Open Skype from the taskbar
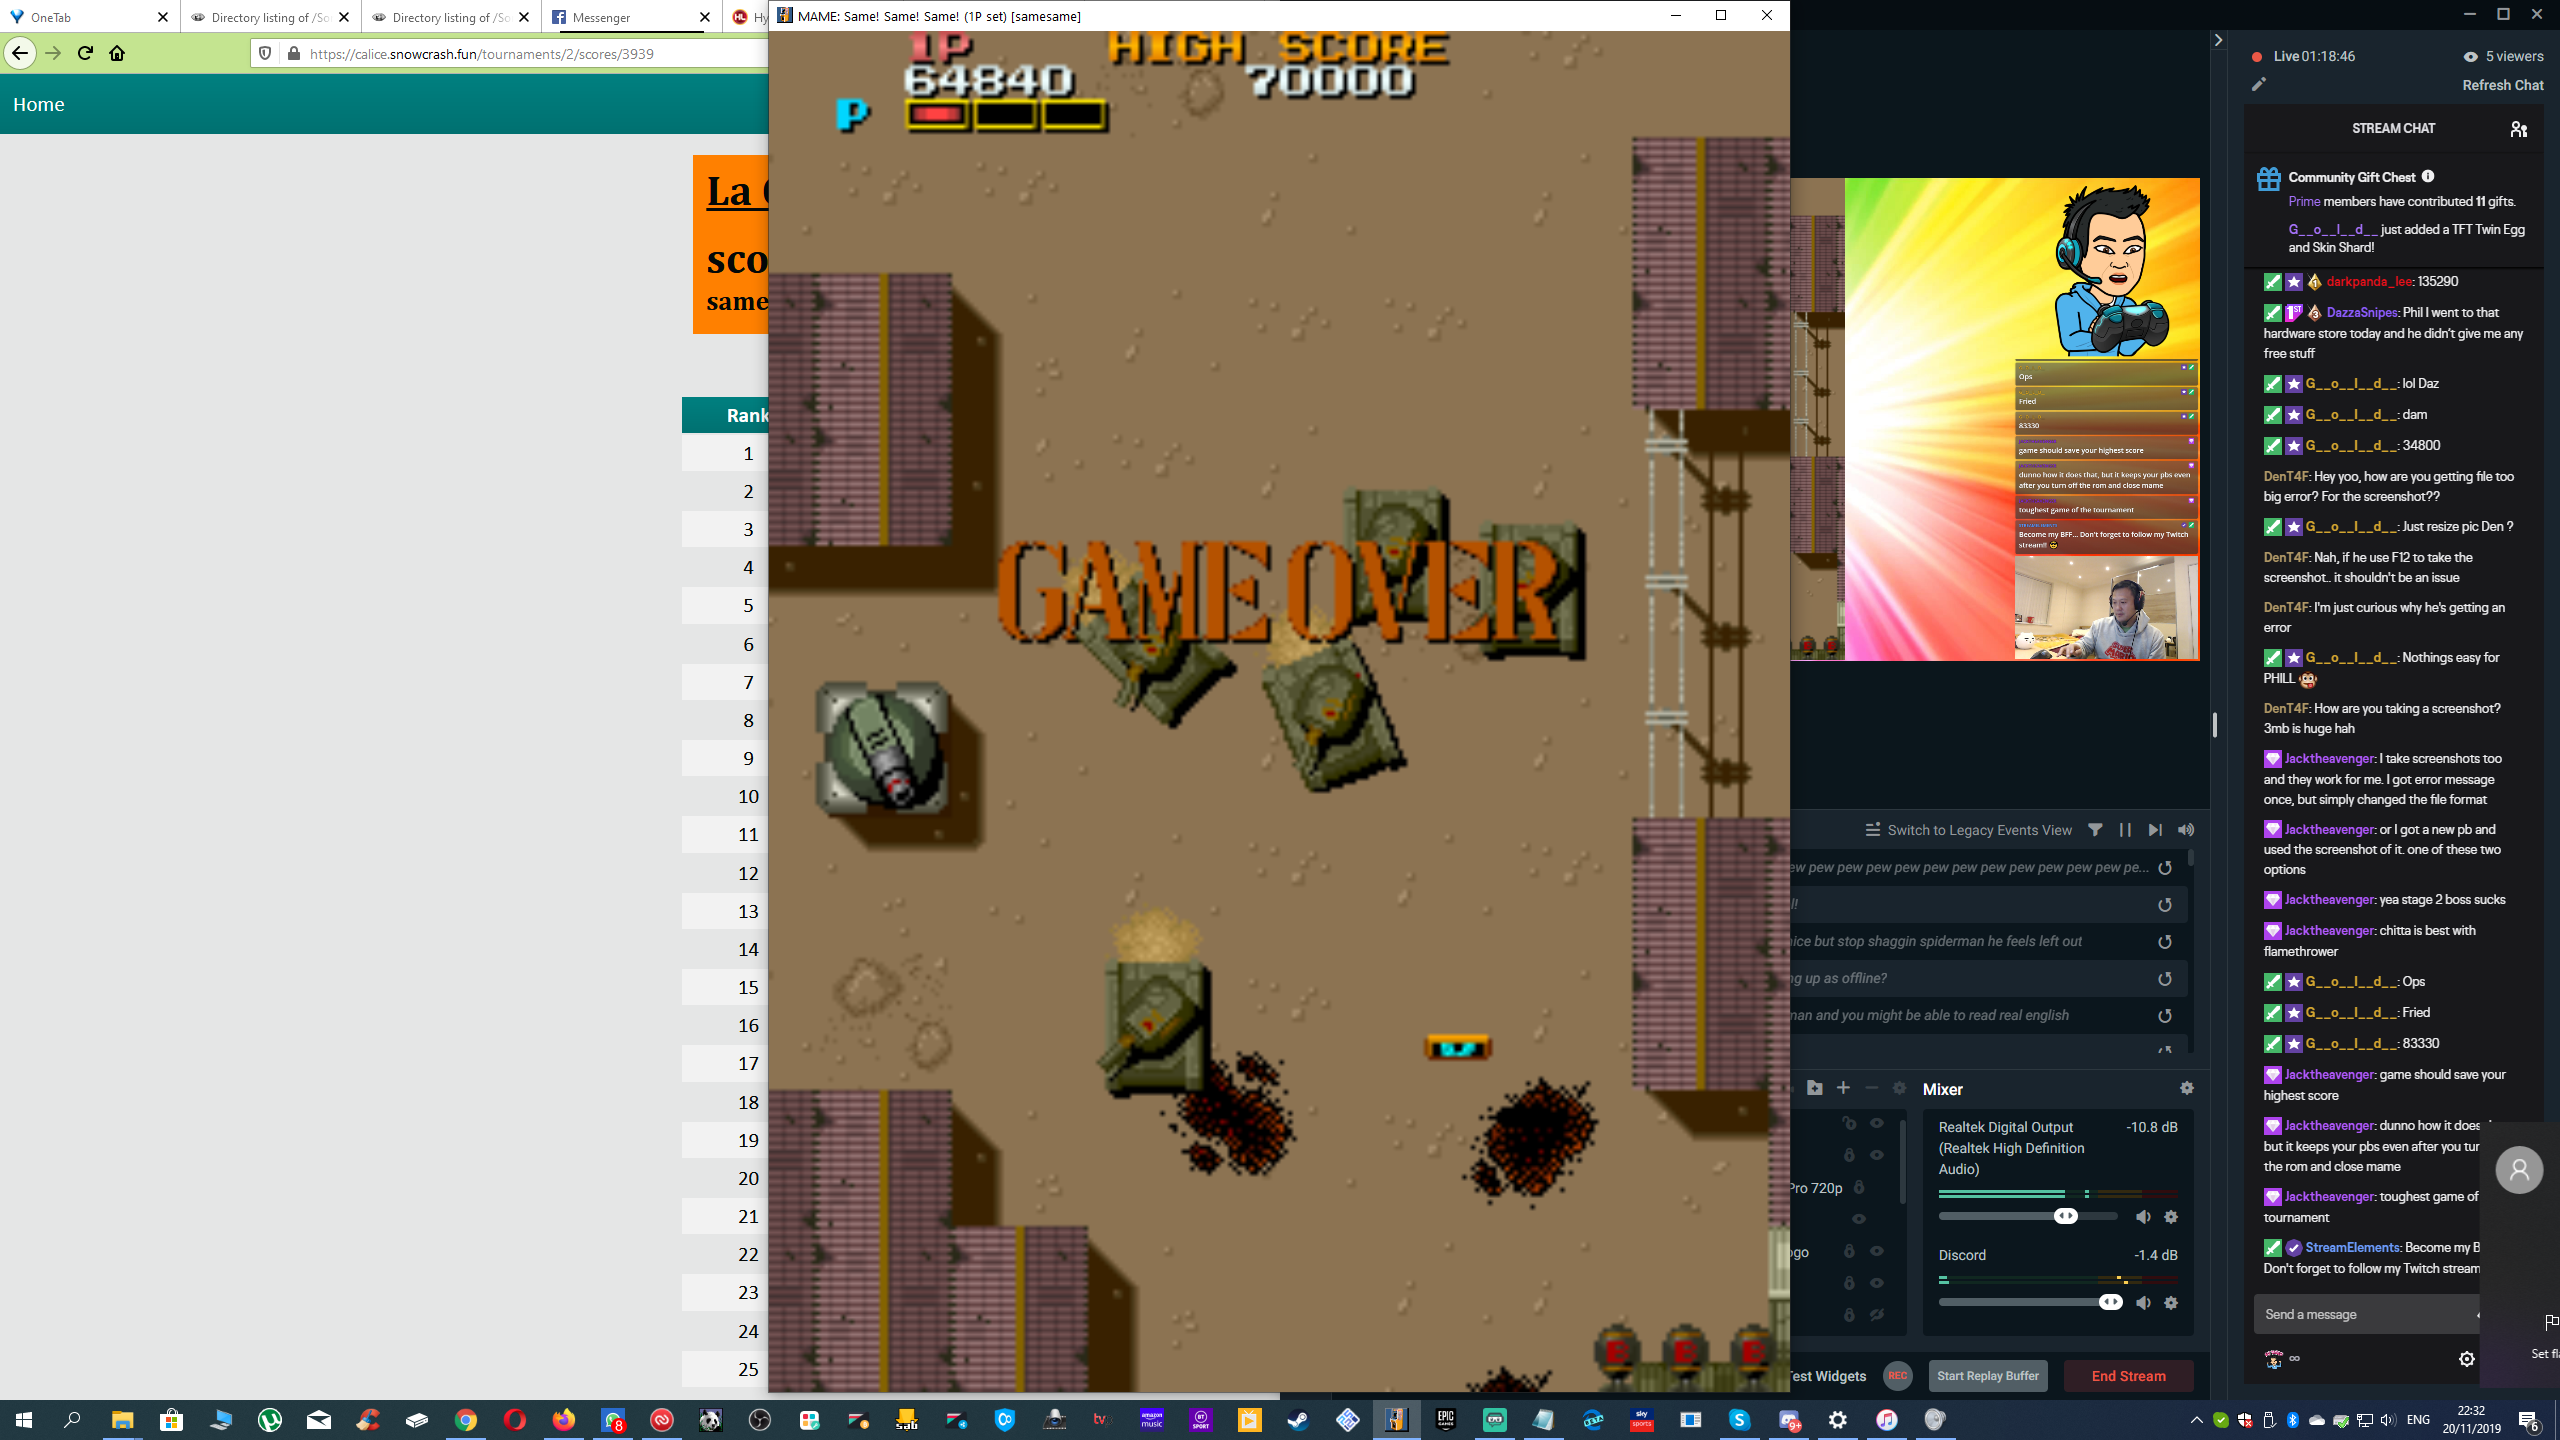 click(x=1739, y=1420)
